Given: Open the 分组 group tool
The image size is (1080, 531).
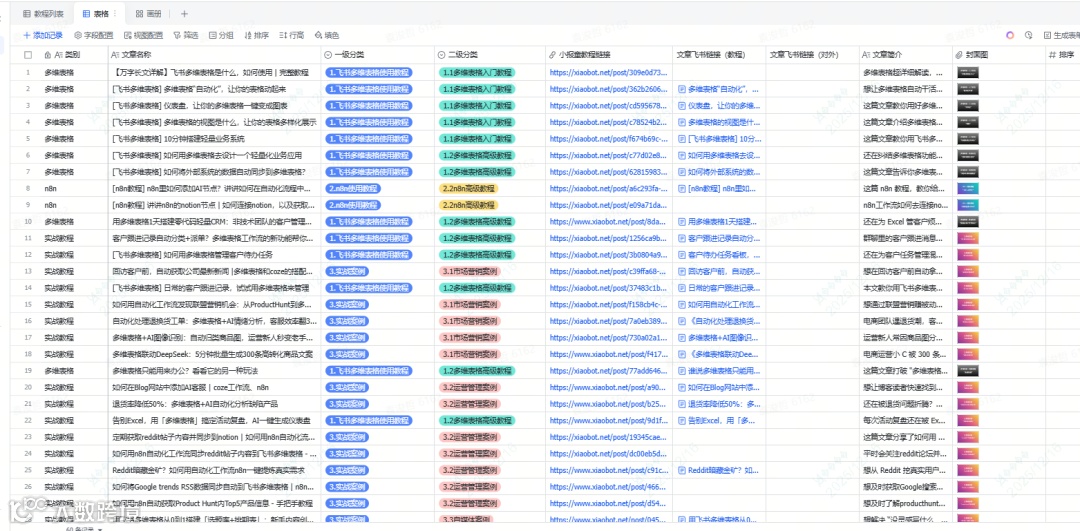Looking at the screenshot, I should pyautogui.click(x=221, y=35).
